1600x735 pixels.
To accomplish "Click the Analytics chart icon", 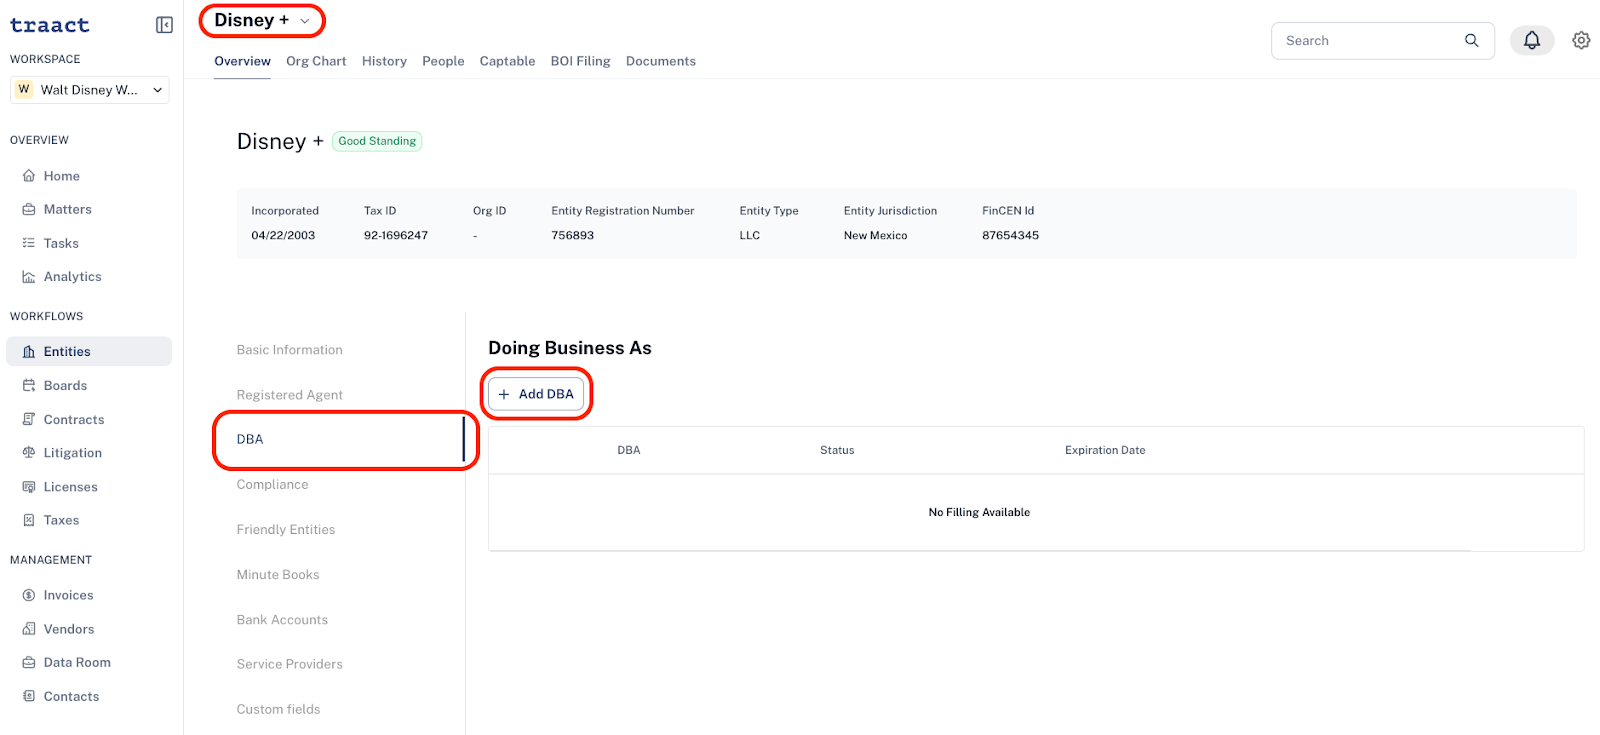I will click(x=29, y=277).
